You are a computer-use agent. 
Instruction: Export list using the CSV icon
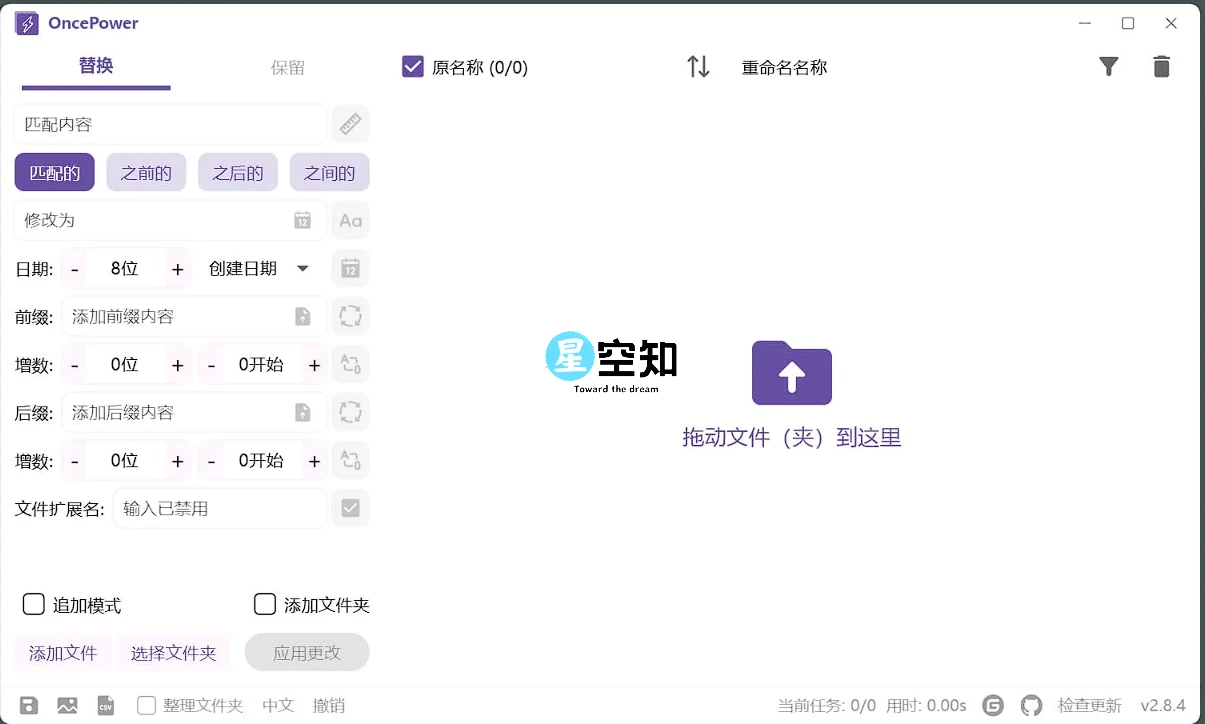click(105, 705)
